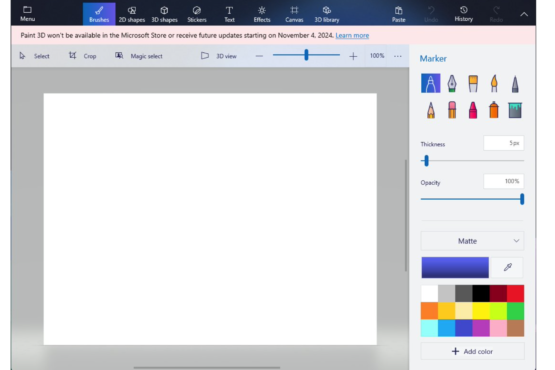Click the Redo button

[x=496, y=14]
